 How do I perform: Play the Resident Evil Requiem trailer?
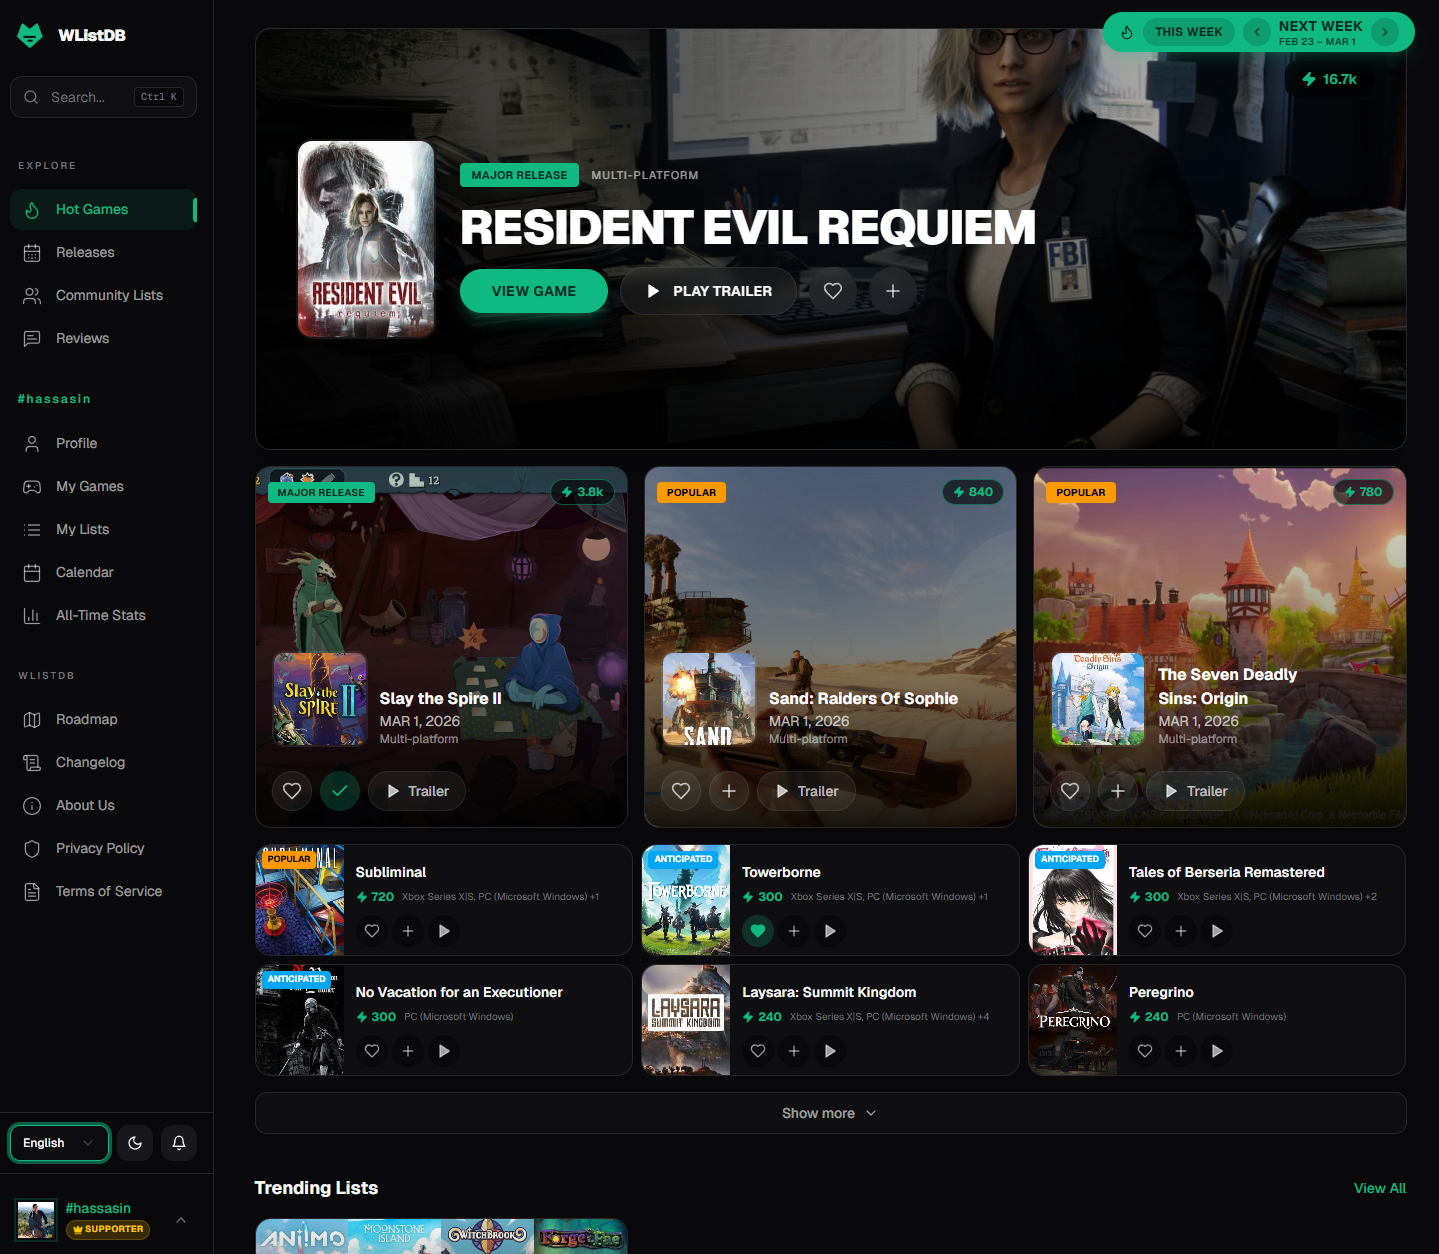[709, 291]
